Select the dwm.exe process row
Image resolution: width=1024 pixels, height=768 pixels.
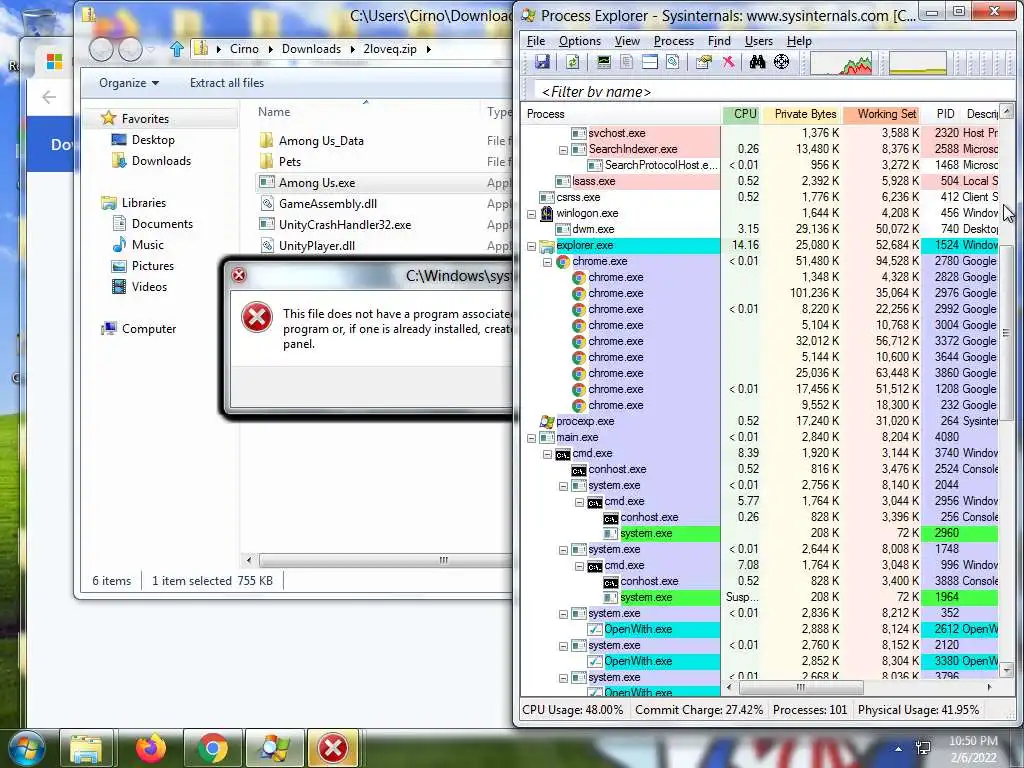coord(761,229)
